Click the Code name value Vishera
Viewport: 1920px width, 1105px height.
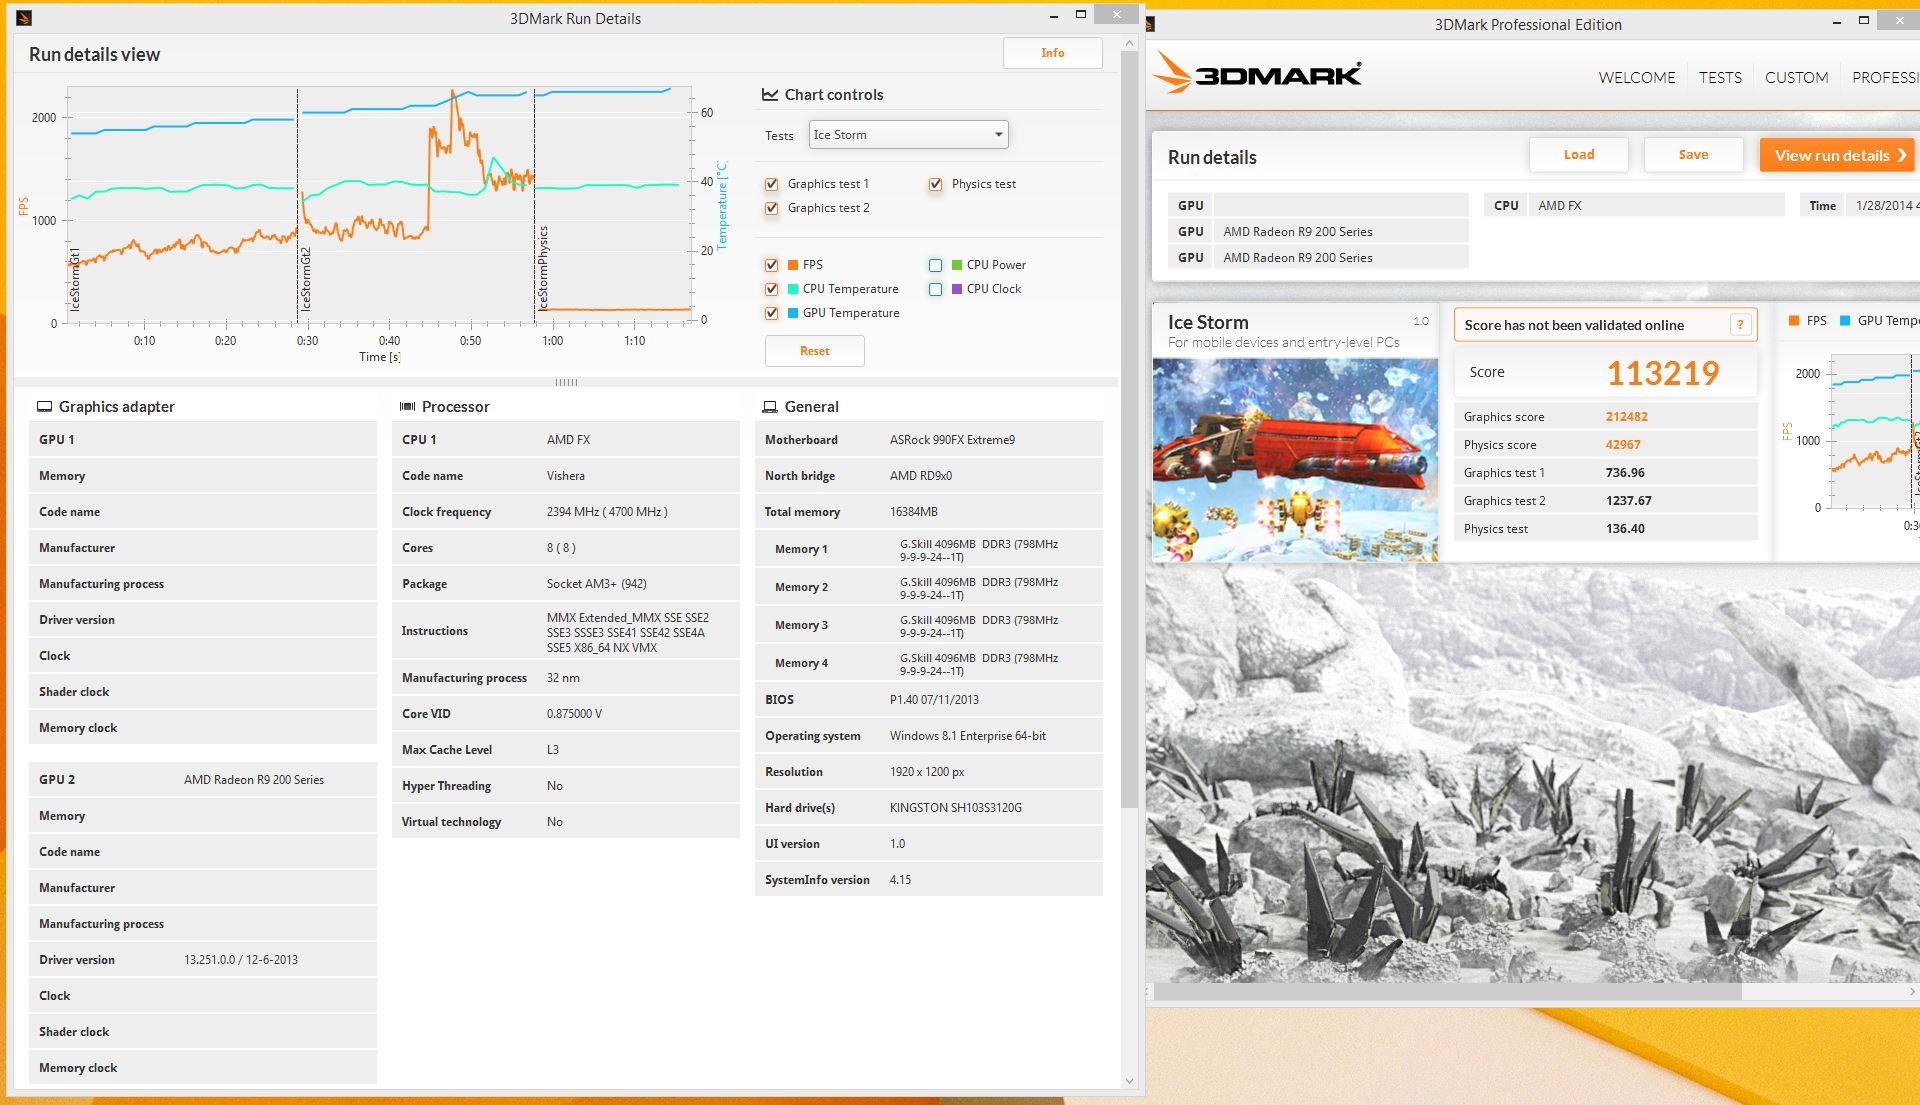pos(566,476)
